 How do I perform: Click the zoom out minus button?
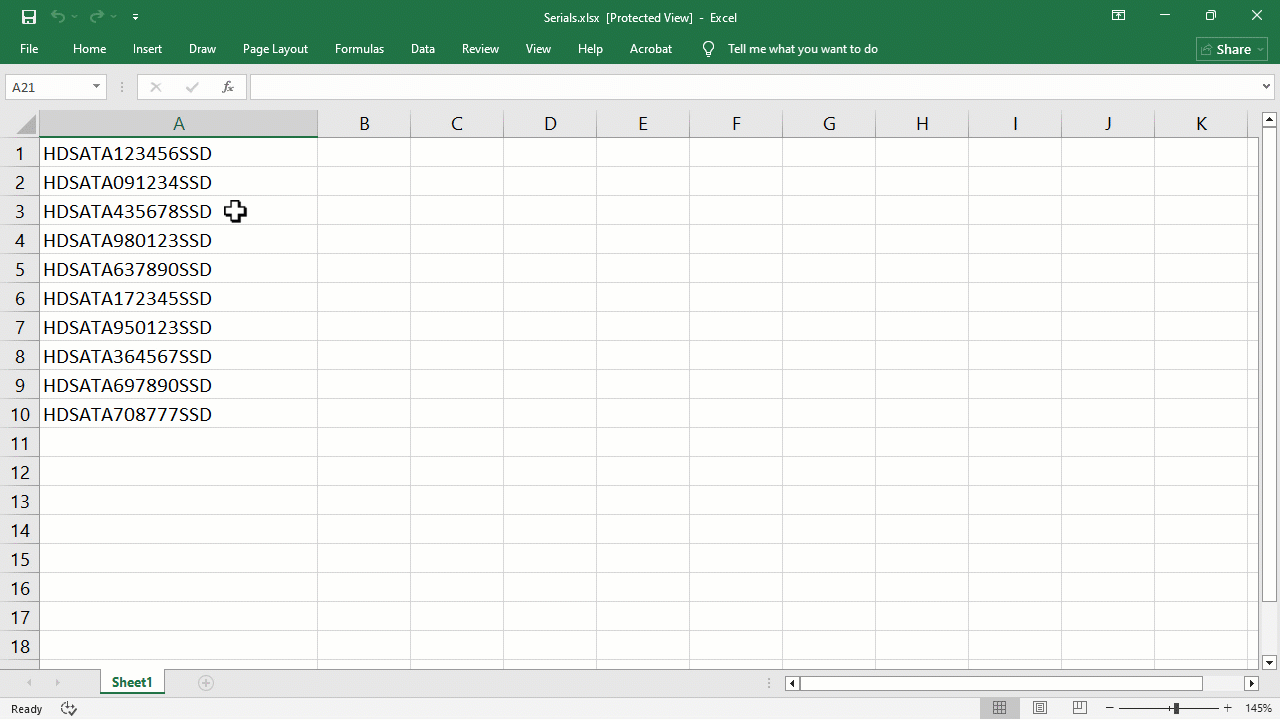(1110, 708)
